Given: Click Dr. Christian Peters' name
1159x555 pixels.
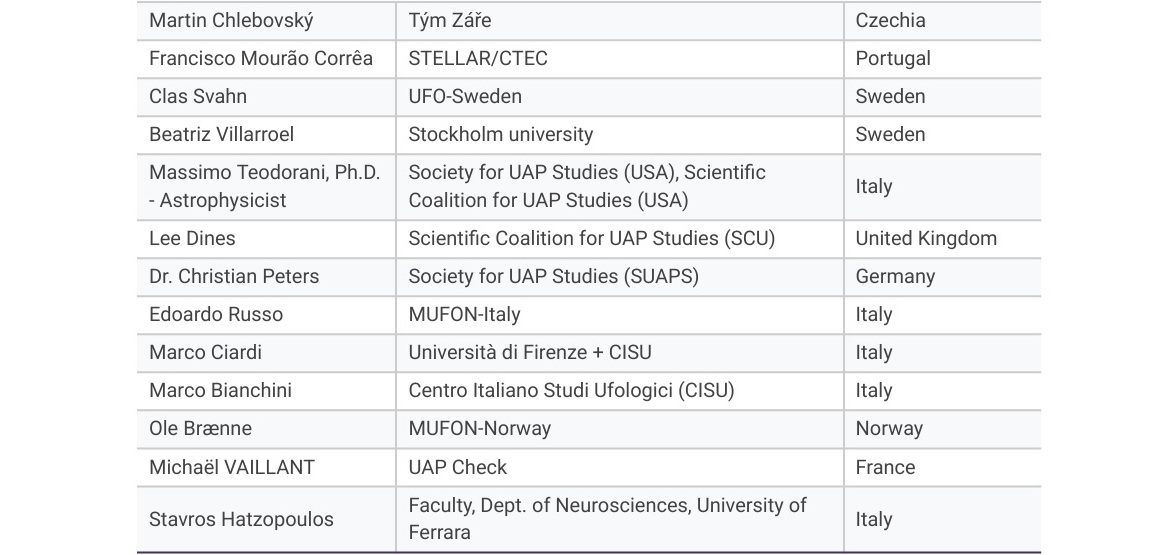Looking at the screenshot, I should (x=234, y=276).
